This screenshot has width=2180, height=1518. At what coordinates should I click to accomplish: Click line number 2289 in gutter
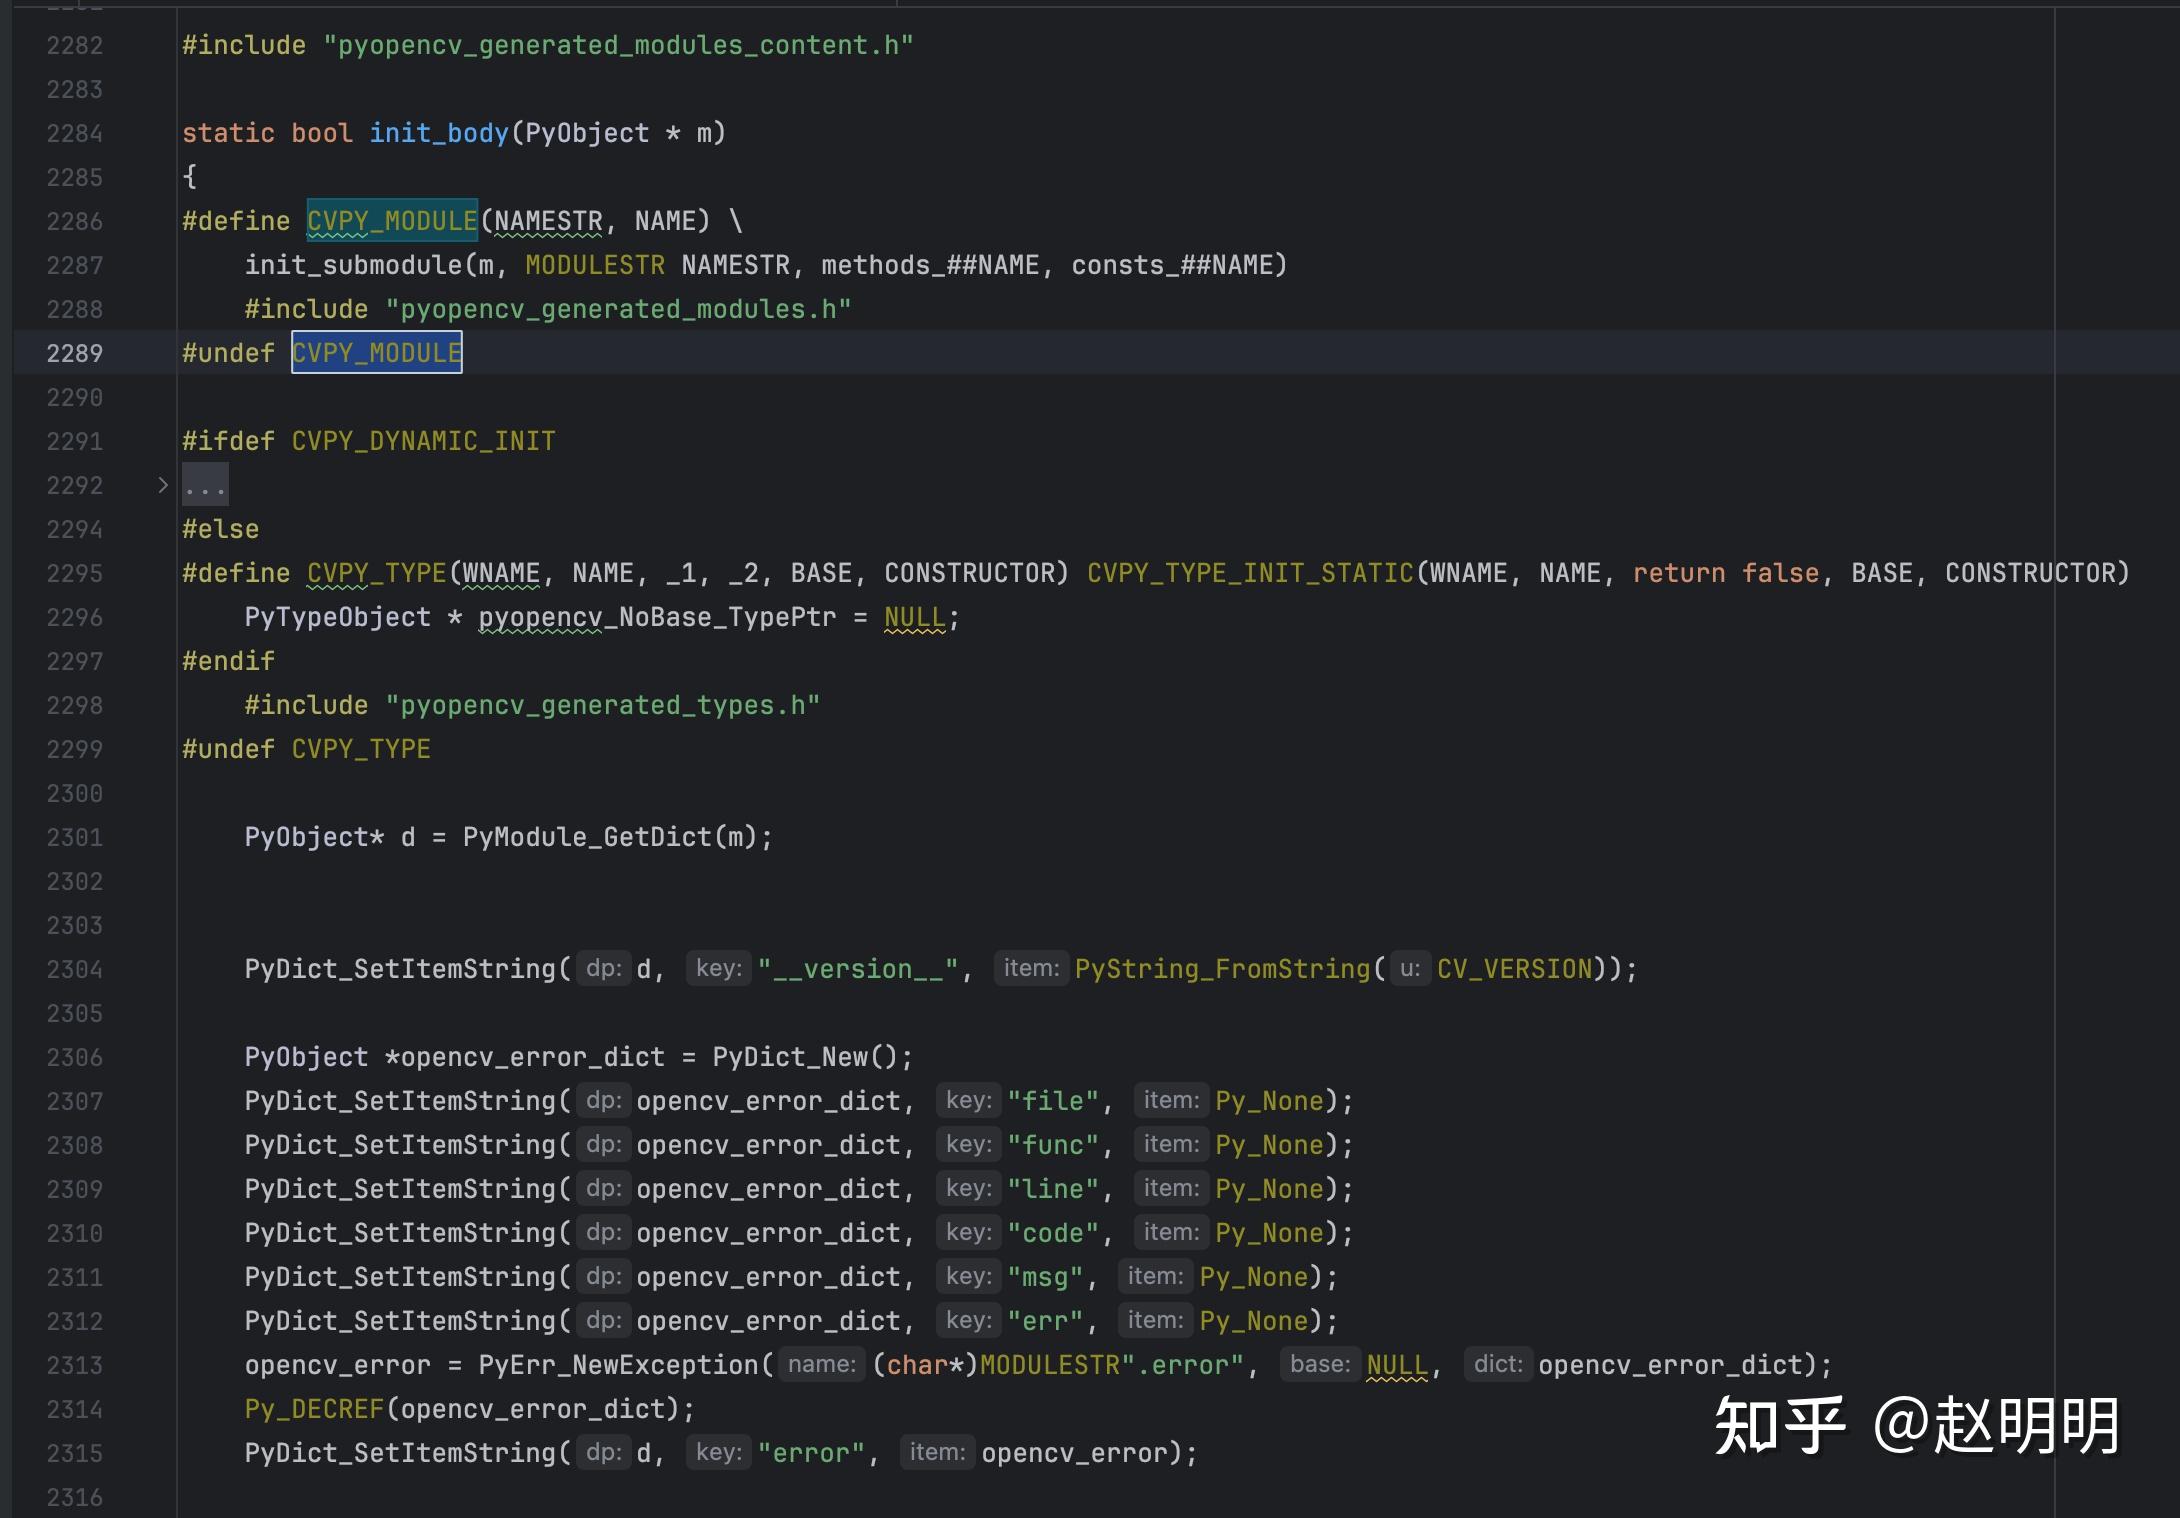[74, 353]
